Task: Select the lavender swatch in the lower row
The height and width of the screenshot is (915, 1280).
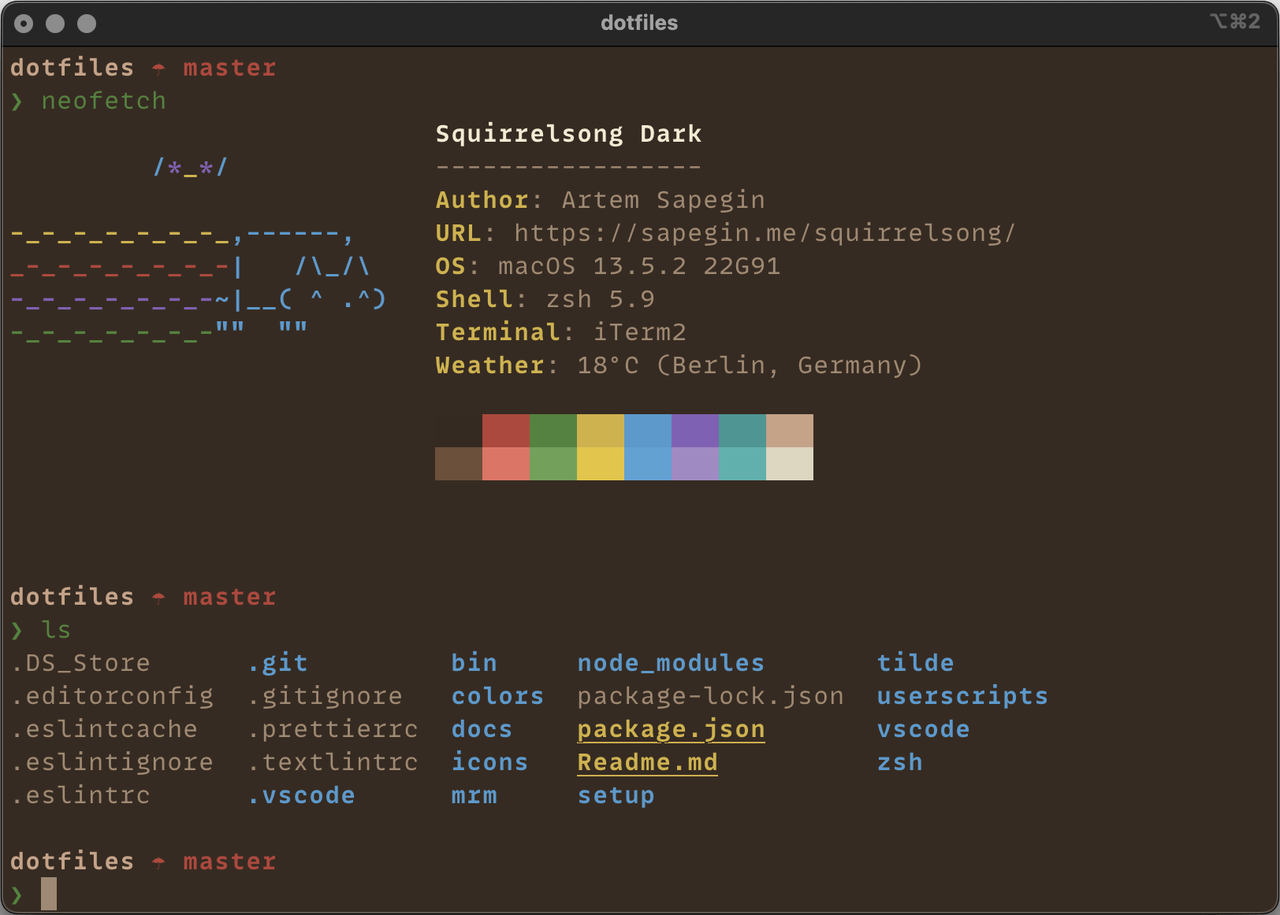Action: [x=695, y=463]
